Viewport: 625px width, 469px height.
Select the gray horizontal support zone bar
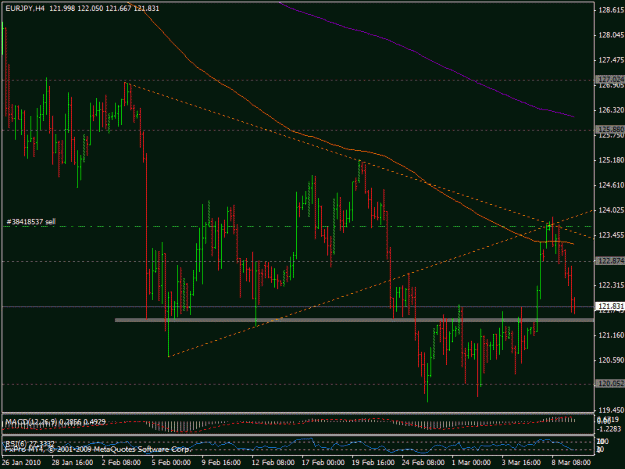tap(354, 320)
